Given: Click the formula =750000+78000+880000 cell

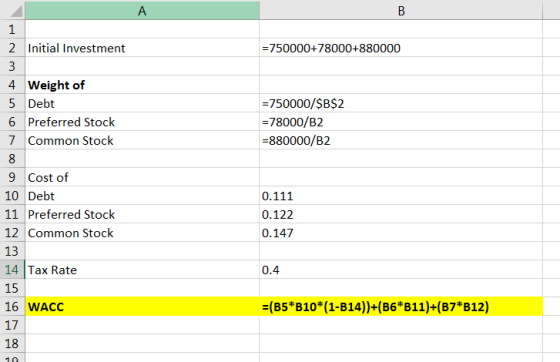Looking at the screenshot, I should 401,48.
